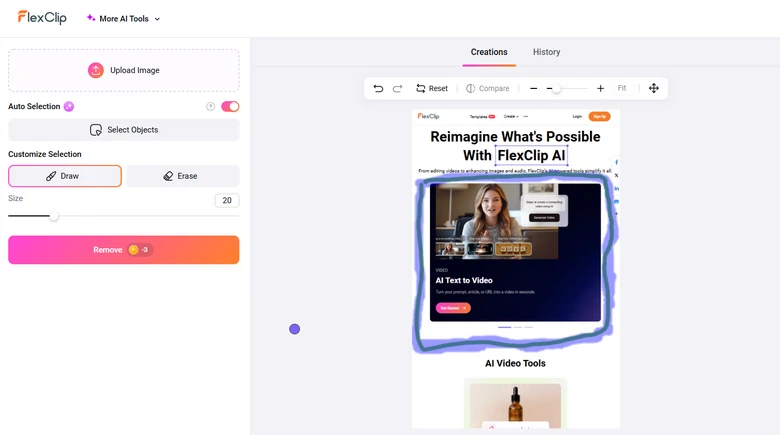The width and height of the screenshot is (780, 435).
Task: Toggle the Auto Selection switch off
Action: [x=230, y=106]
